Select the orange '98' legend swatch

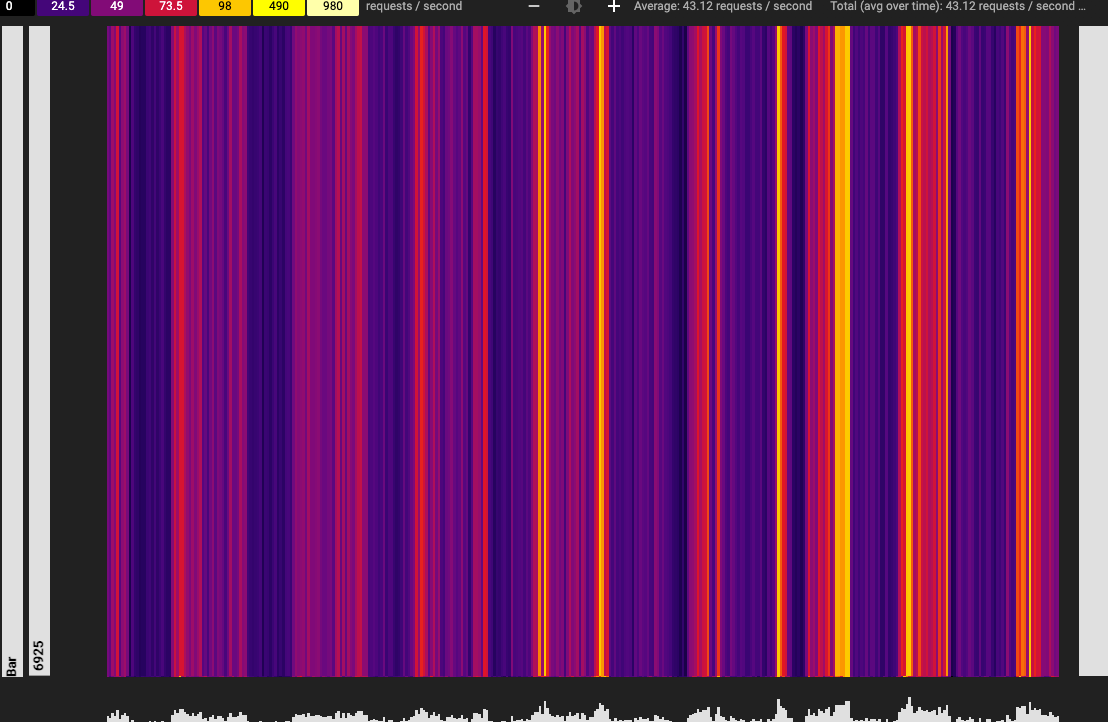coord(225,6)
